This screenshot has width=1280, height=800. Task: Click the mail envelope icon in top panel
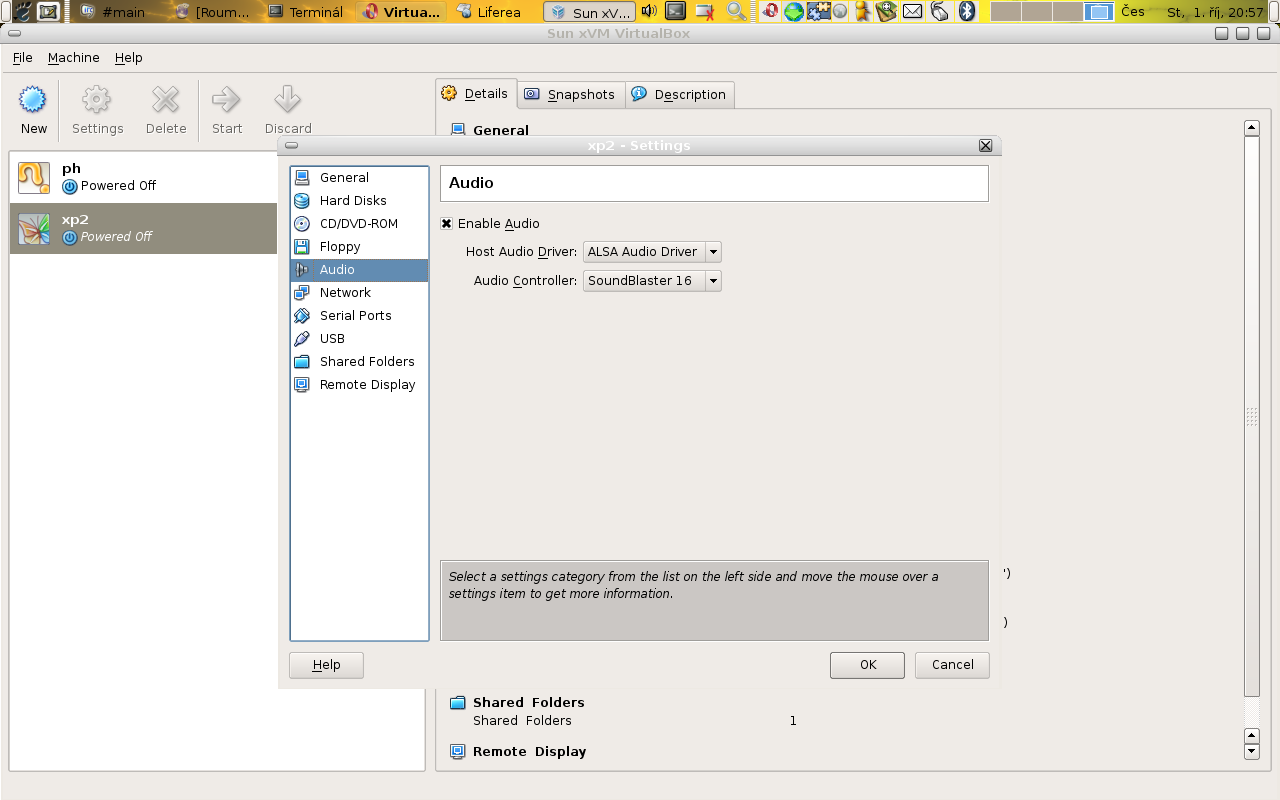click(x=912, y=12)
